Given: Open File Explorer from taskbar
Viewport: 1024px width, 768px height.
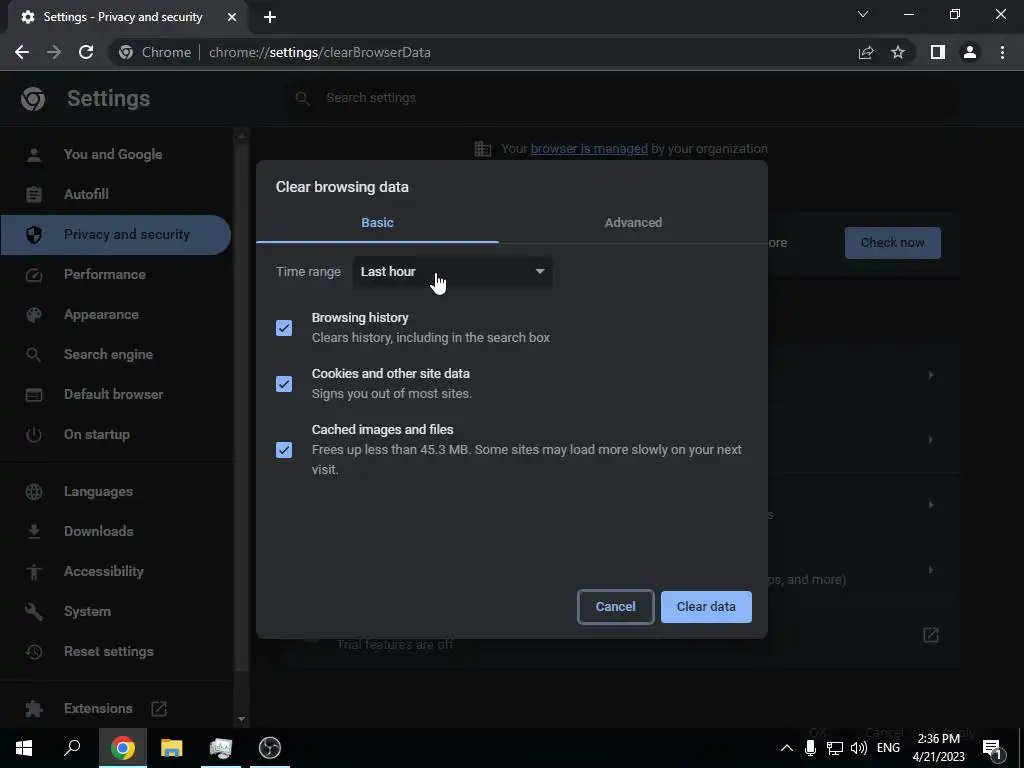Looking at the screenshot, I should [172, 748].
